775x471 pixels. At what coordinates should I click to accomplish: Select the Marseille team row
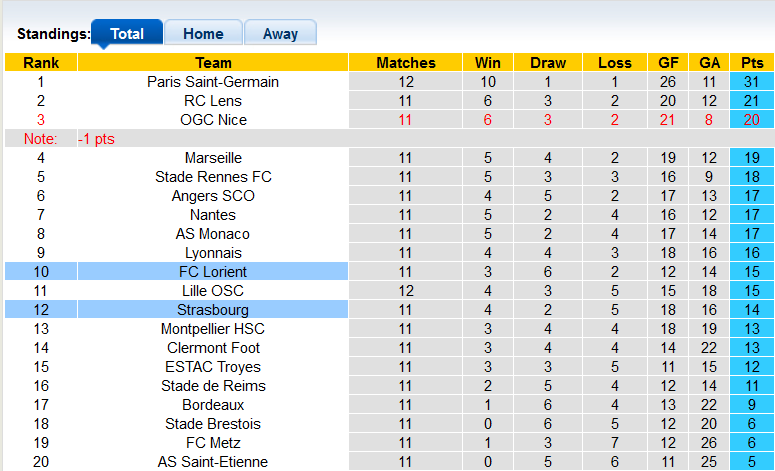tap(213, 158)
